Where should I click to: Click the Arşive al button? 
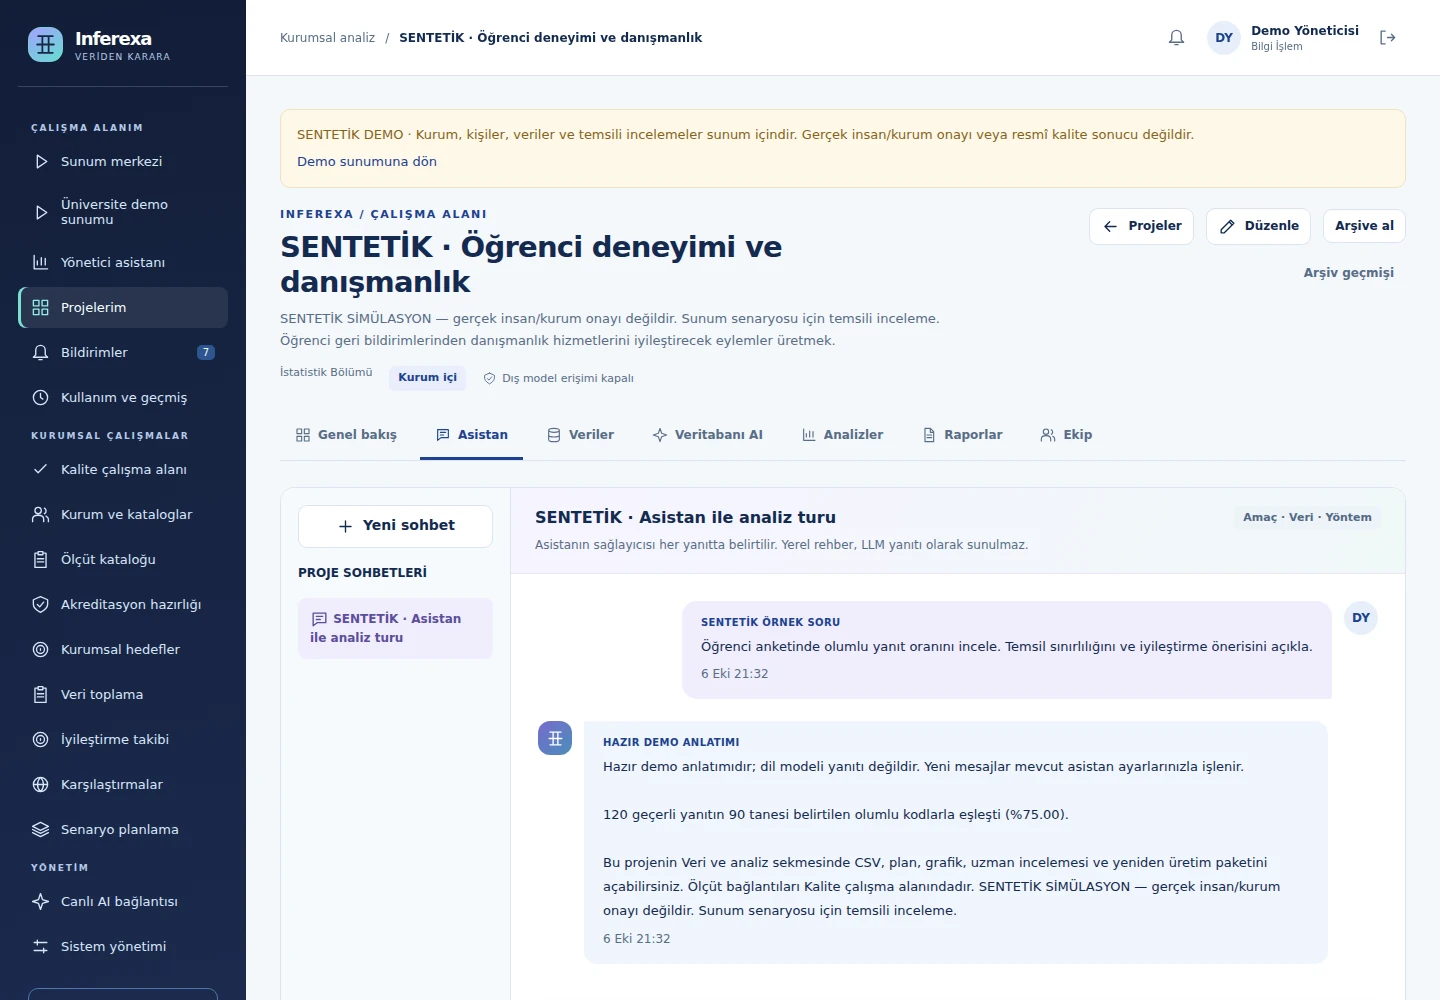tap(1364, 226)
